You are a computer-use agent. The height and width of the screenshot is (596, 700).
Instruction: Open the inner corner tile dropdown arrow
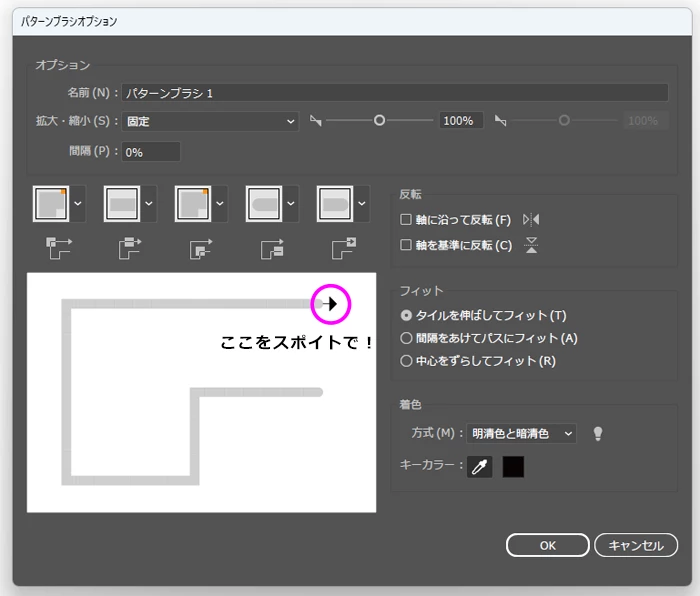click(220, 204)
